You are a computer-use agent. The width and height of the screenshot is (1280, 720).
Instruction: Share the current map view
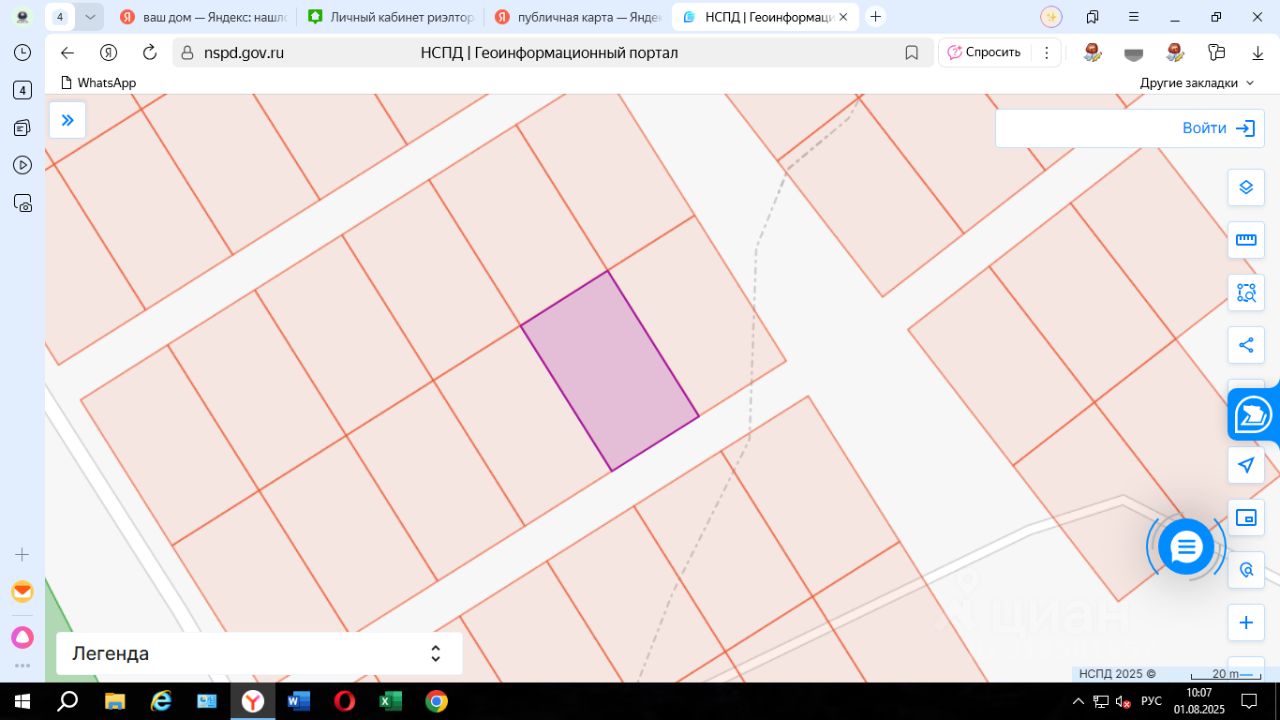[x=1246, y=345]
